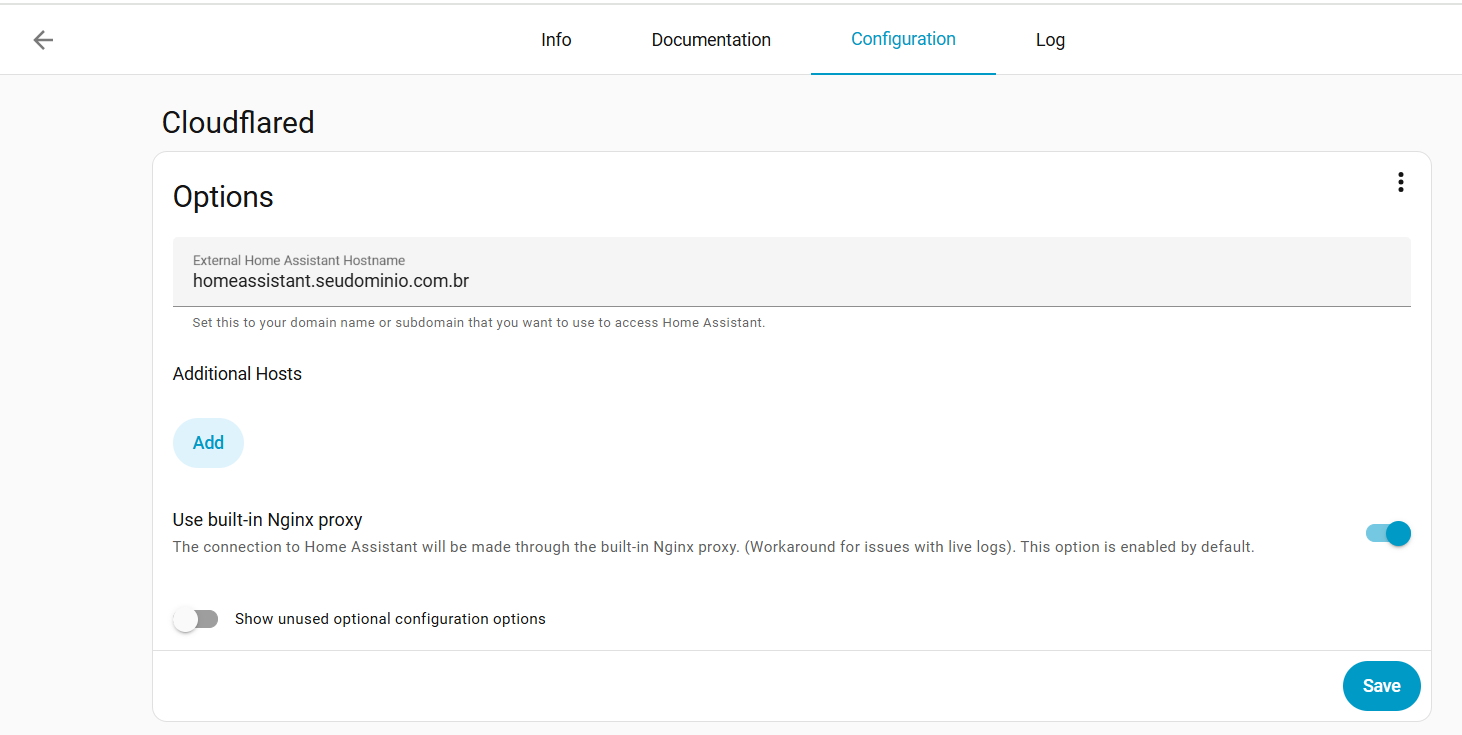The image size is (1462, 735).
Task: View the Log tab
Action: pyautogui.click(x=1050, y=39)
